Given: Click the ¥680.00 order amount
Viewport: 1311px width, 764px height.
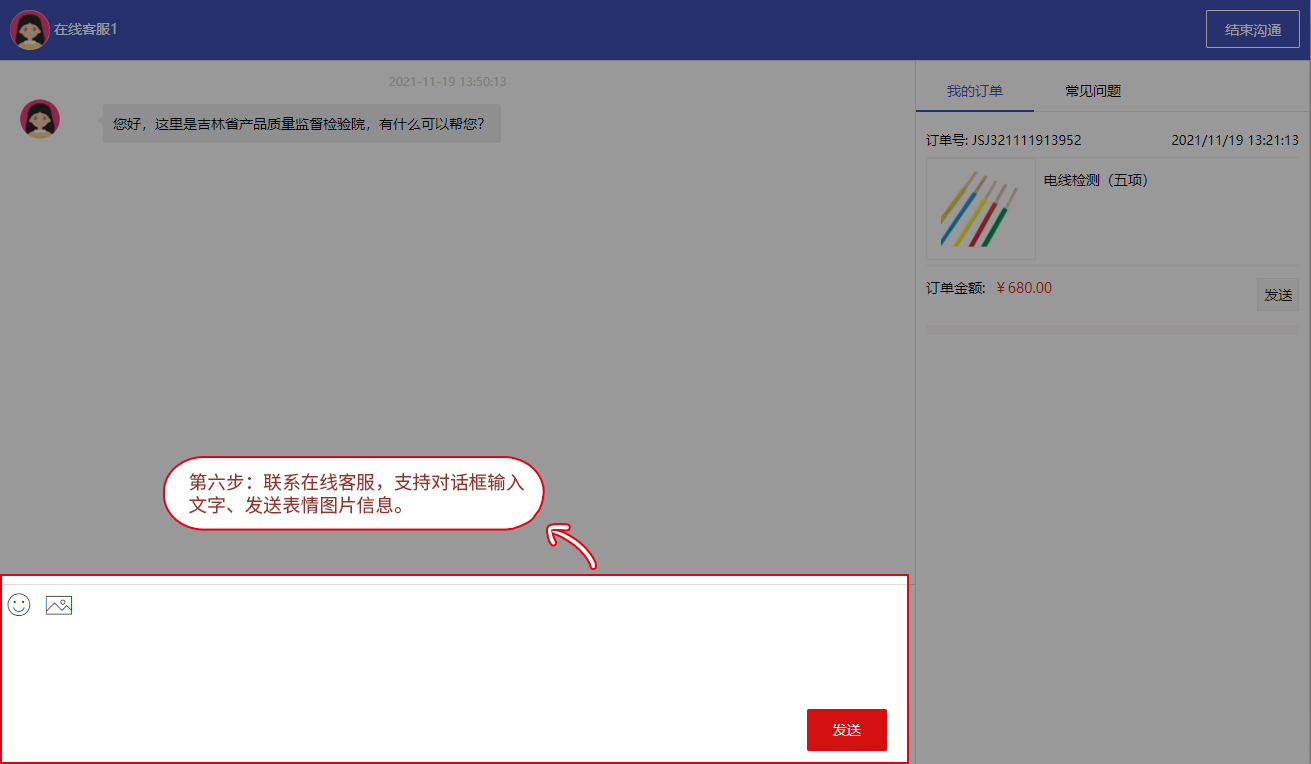Looking at the screenshot, I should (x=1024, y=288).
